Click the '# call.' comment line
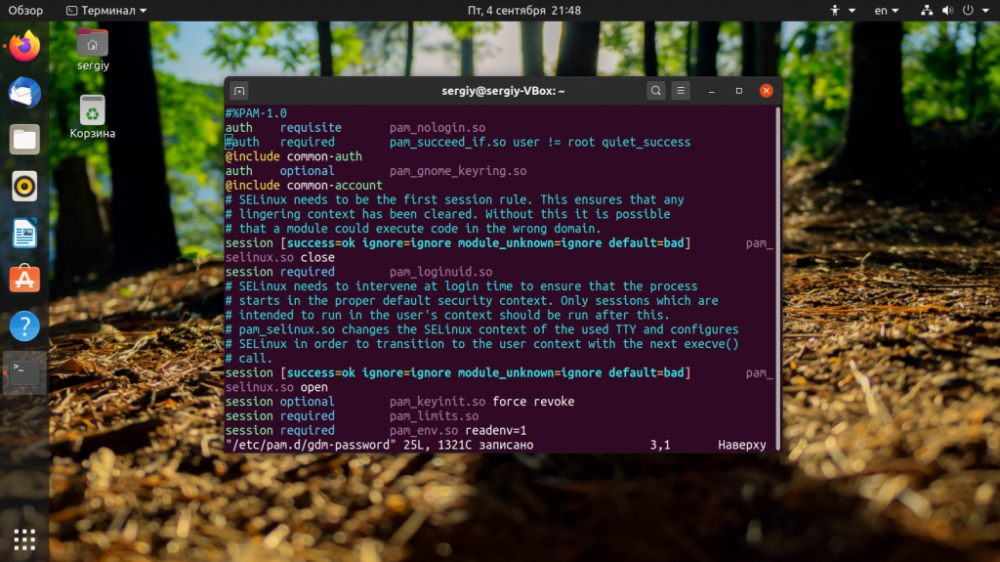This screenshot has height=562, width=1000. tap(249, 359)
